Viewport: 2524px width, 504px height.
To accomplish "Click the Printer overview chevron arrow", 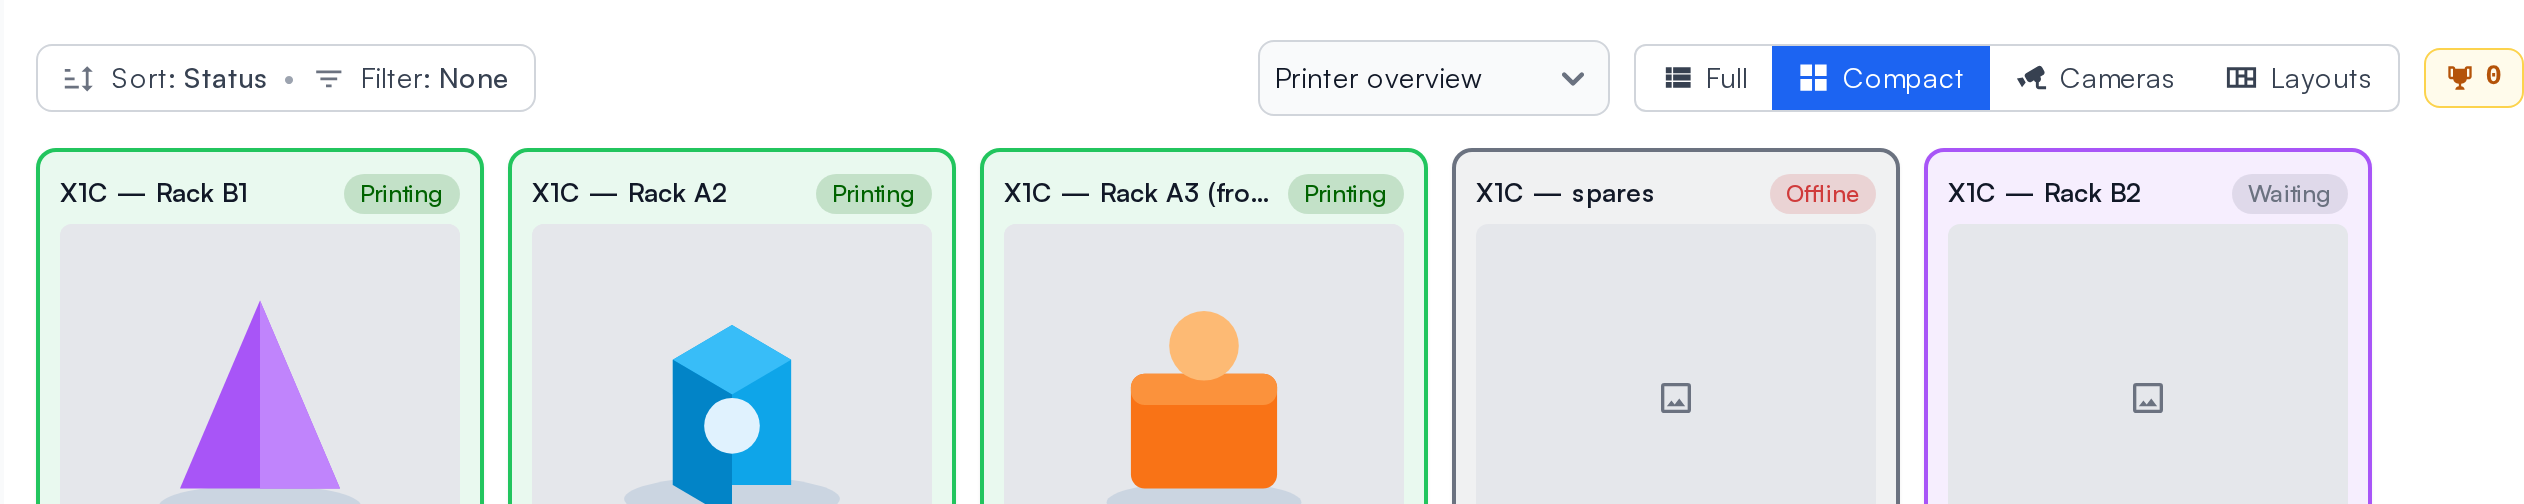I will click(1573, 79).
